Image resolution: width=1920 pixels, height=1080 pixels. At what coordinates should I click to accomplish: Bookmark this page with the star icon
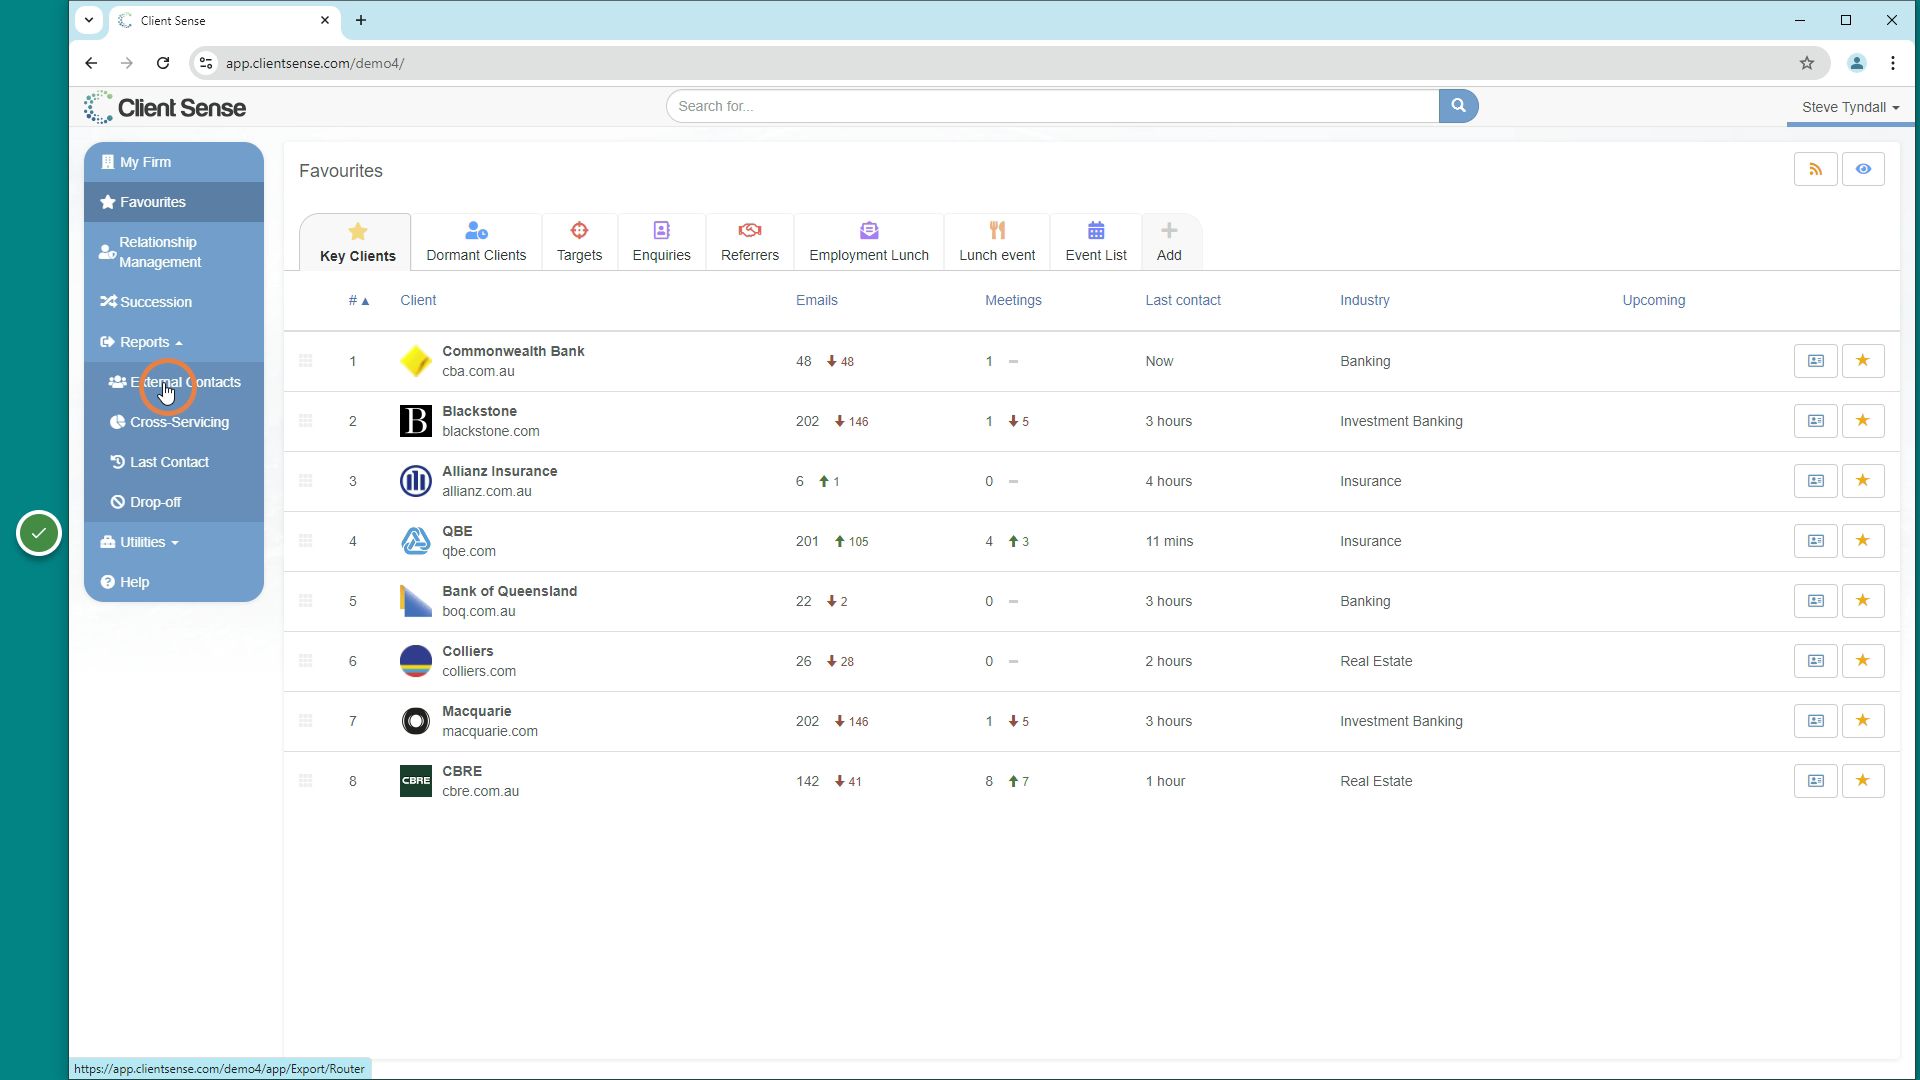[1807, 63]
